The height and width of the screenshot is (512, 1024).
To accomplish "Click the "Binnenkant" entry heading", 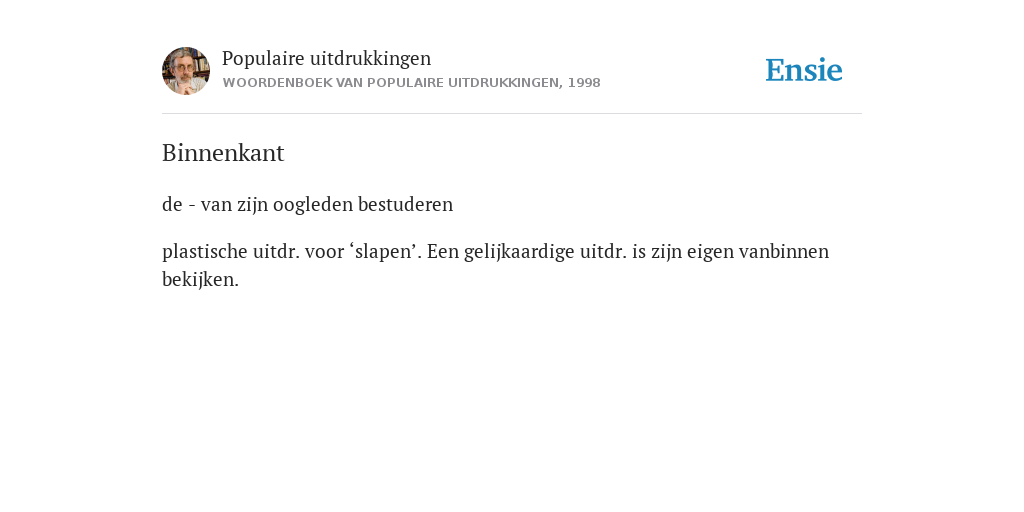I will 223,153.
